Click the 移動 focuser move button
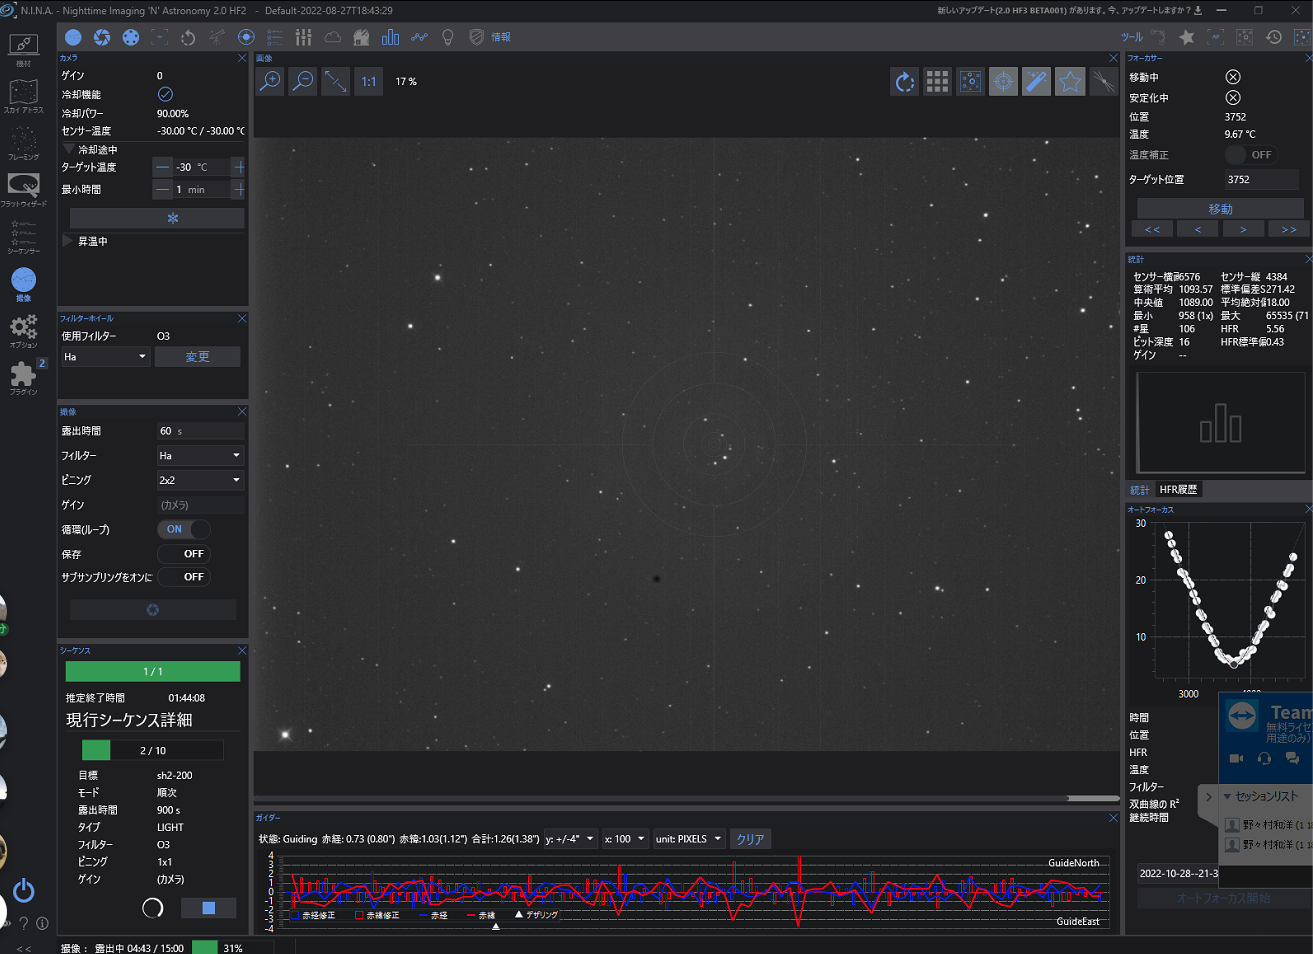 (1220, 208)
